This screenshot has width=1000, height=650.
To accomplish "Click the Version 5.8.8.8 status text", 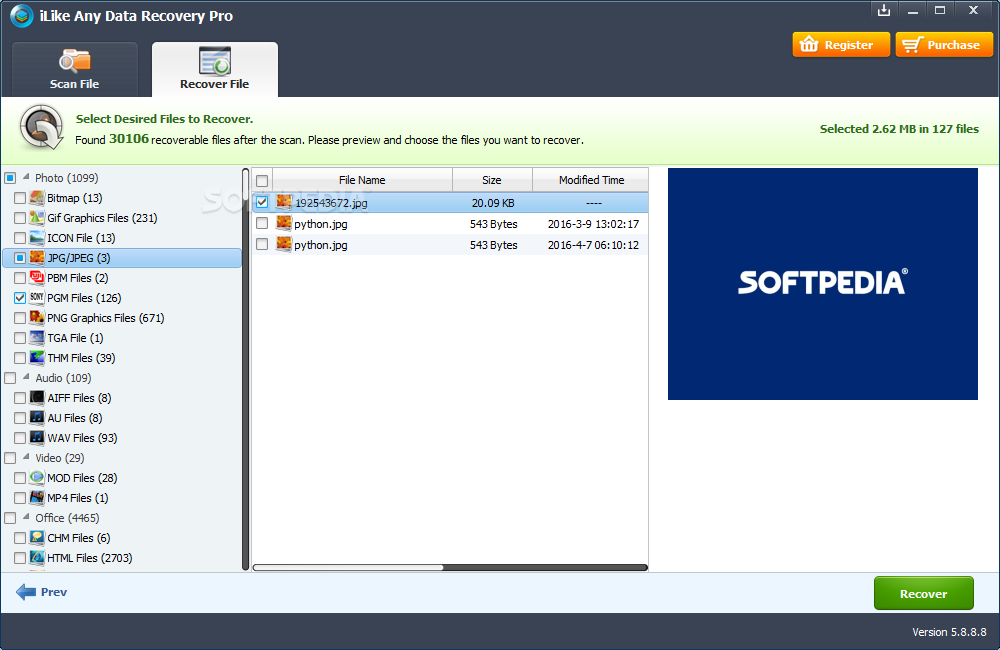I will pyautogui.click(x=949, y=632).
